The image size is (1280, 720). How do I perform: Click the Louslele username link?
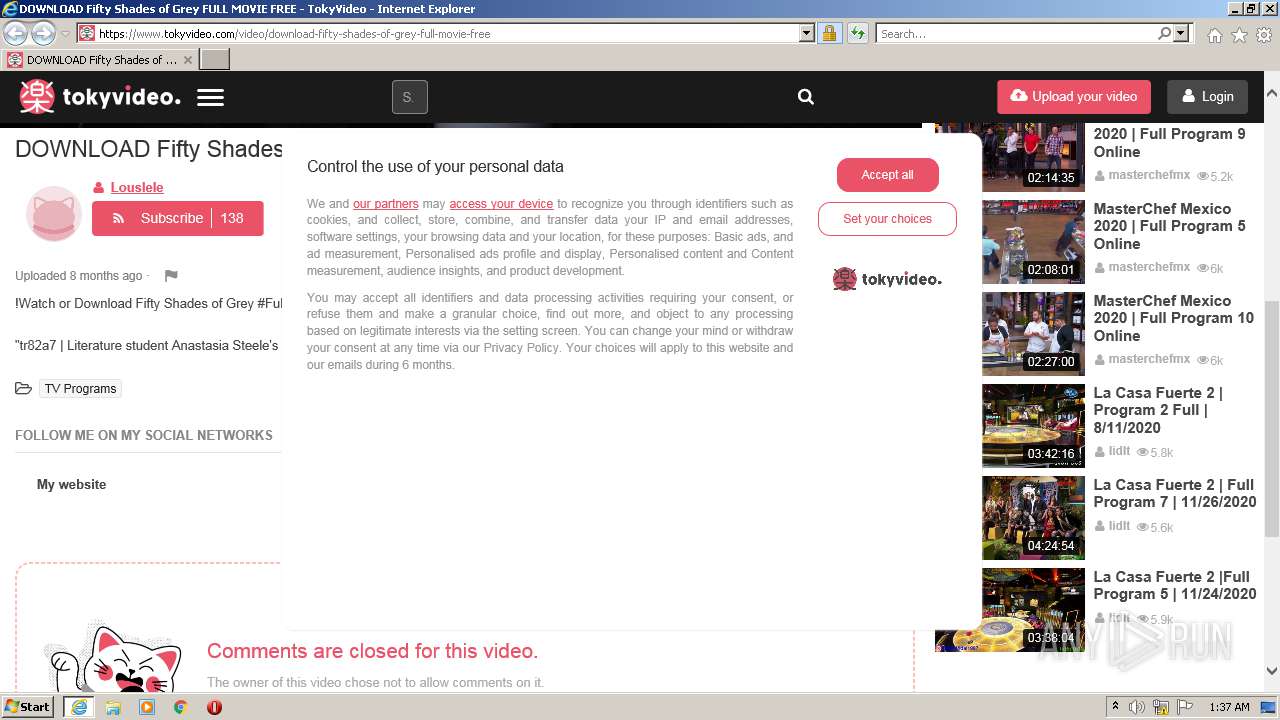pos(137,187)
